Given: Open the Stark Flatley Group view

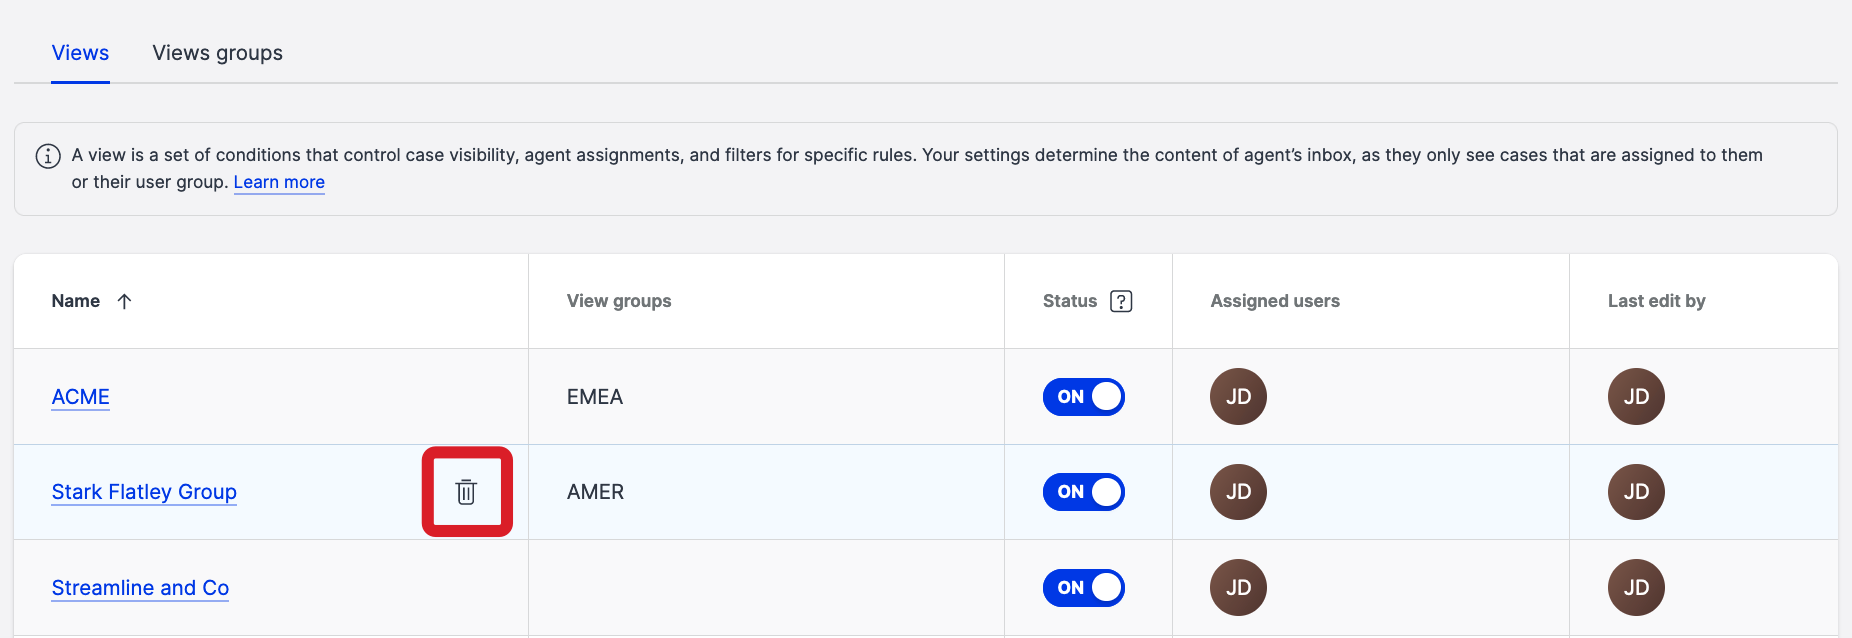Looking at the screenshot, I should pyautogui.click(x=144, y=492).
